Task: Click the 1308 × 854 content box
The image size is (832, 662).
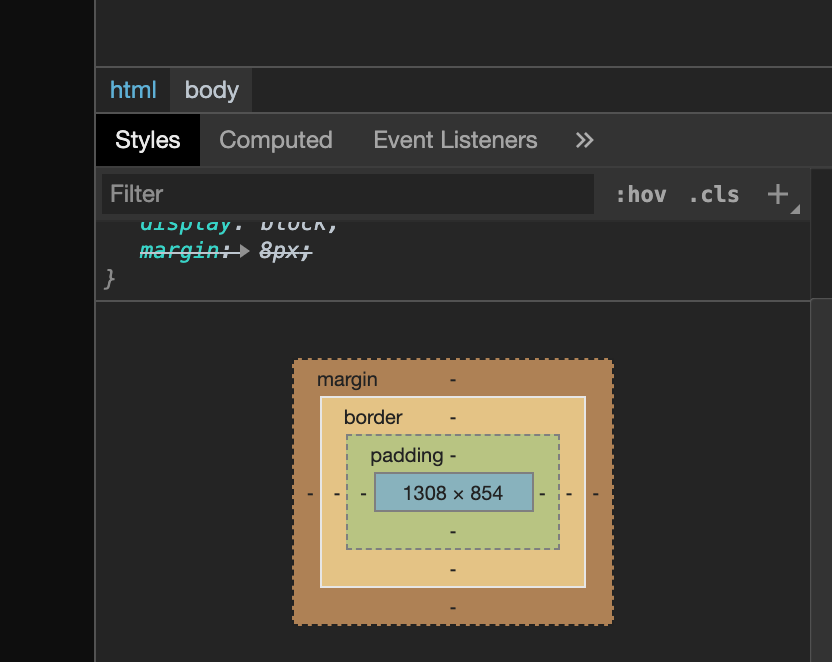Action: click(x=453, y=492)
